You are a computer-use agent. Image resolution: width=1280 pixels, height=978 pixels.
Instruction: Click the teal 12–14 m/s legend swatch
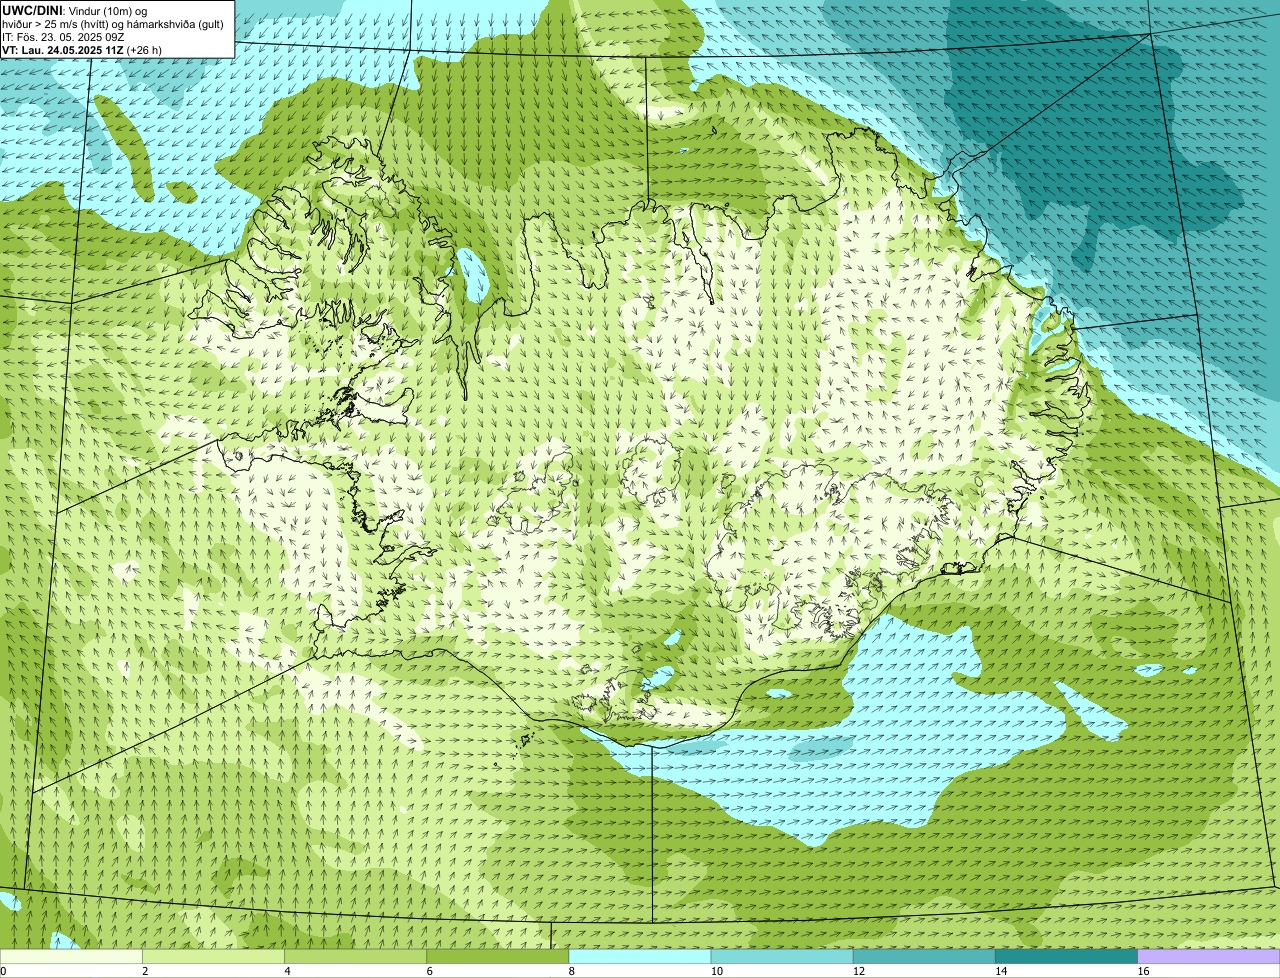click(924, 956)
